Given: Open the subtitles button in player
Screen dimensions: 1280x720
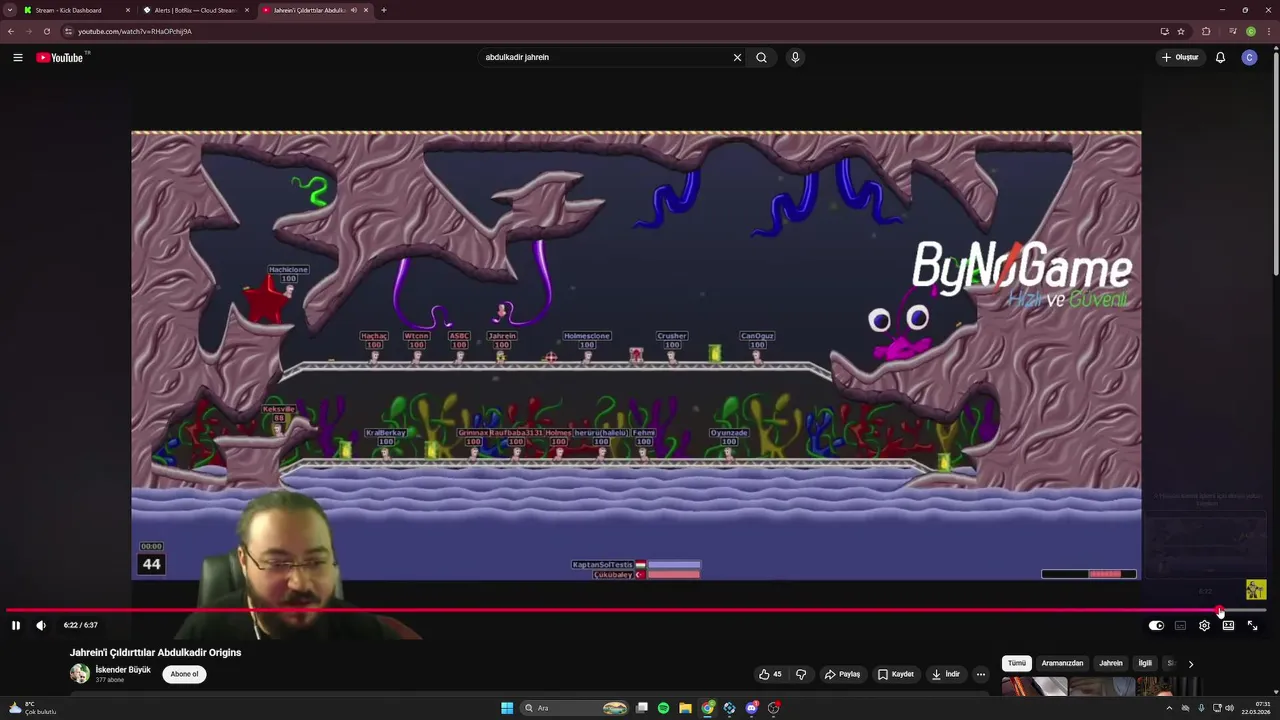Looking at the screenshot, I should tap(1180, 625).
